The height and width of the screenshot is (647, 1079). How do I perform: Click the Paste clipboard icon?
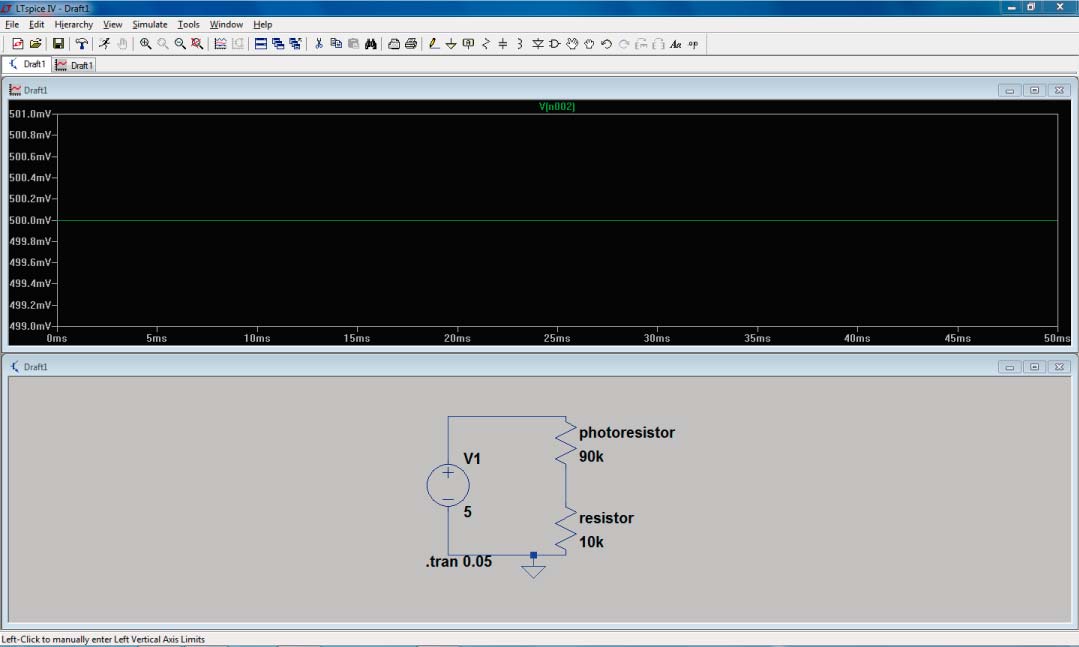(353, 44)
